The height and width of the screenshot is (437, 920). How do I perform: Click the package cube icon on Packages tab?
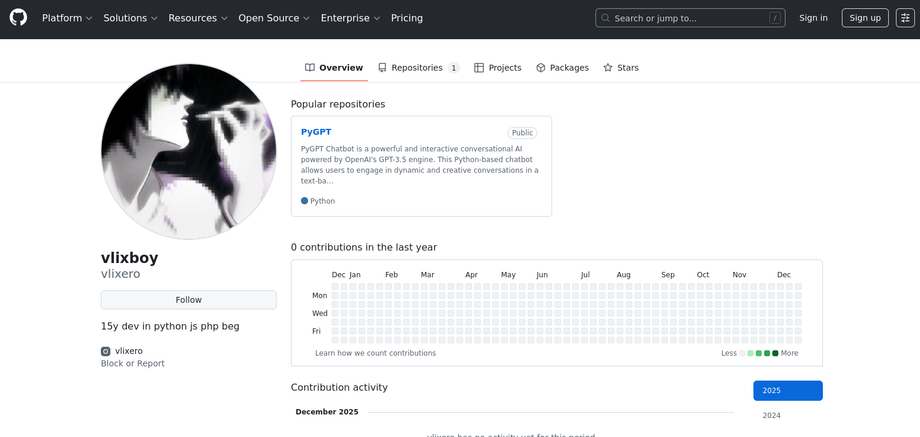[x=541, y=67]
